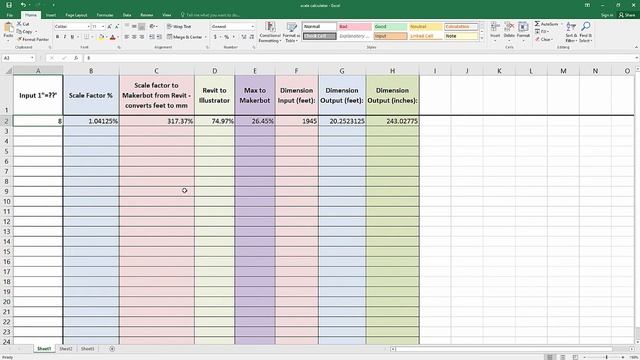Cut the selected cell contents
This screenshot has width=640, height=360.
tap(23, 24)
